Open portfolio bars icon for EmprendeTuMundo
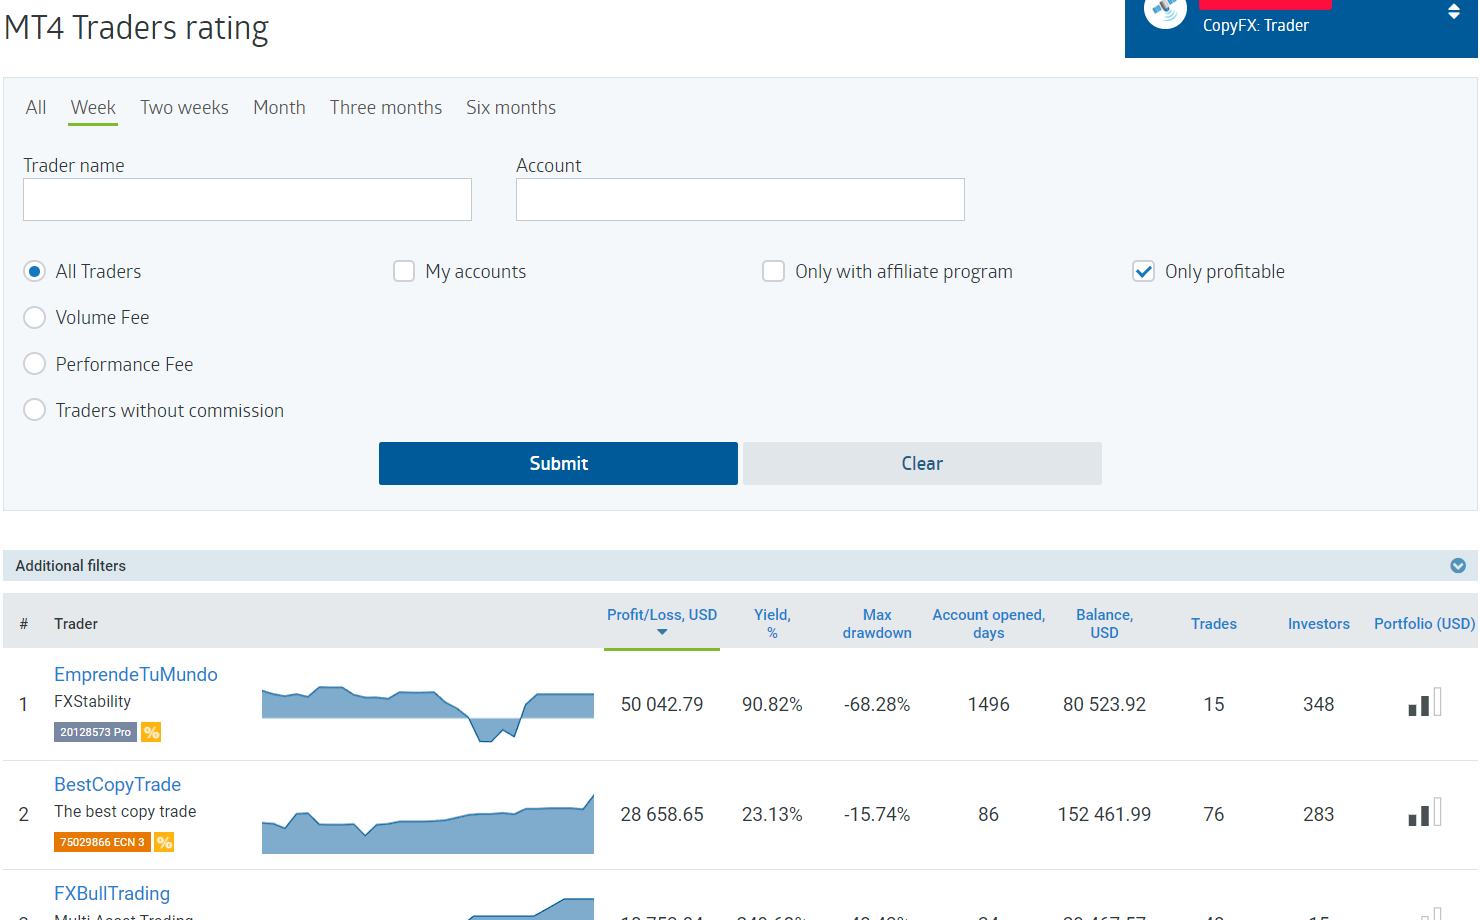Image resolution: width=1480 pixels, height=920 pixels. (x=1425, y=702)
